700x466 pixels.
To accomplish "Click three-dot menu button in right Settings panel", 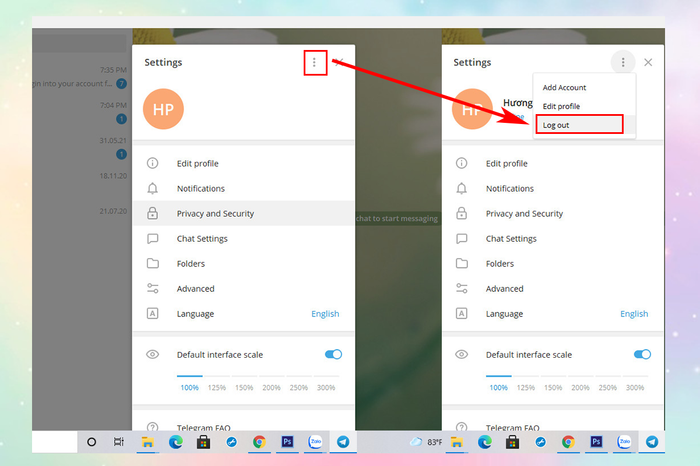I will click(623, 62).
